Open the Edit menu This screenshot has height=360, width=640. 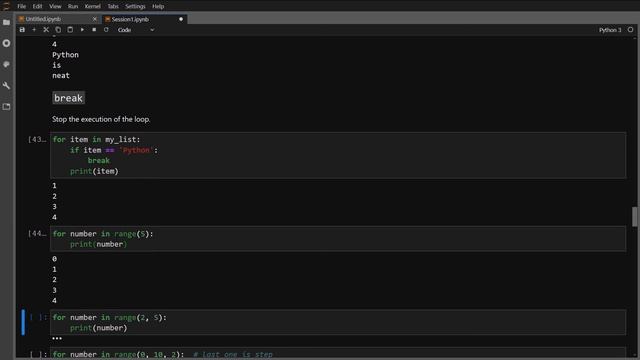pyautogui.click(x=37, y=6)
